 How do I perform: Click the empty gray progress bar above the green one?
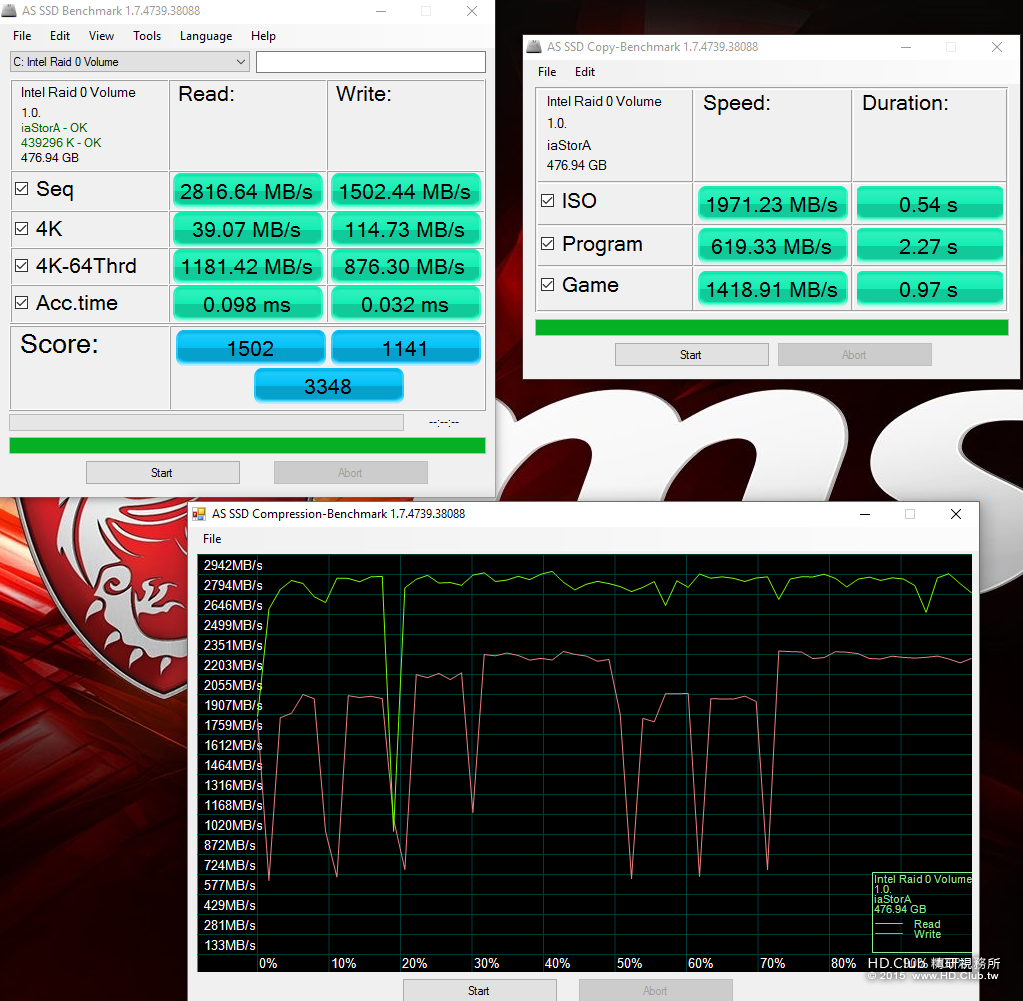tap(206, 422)
